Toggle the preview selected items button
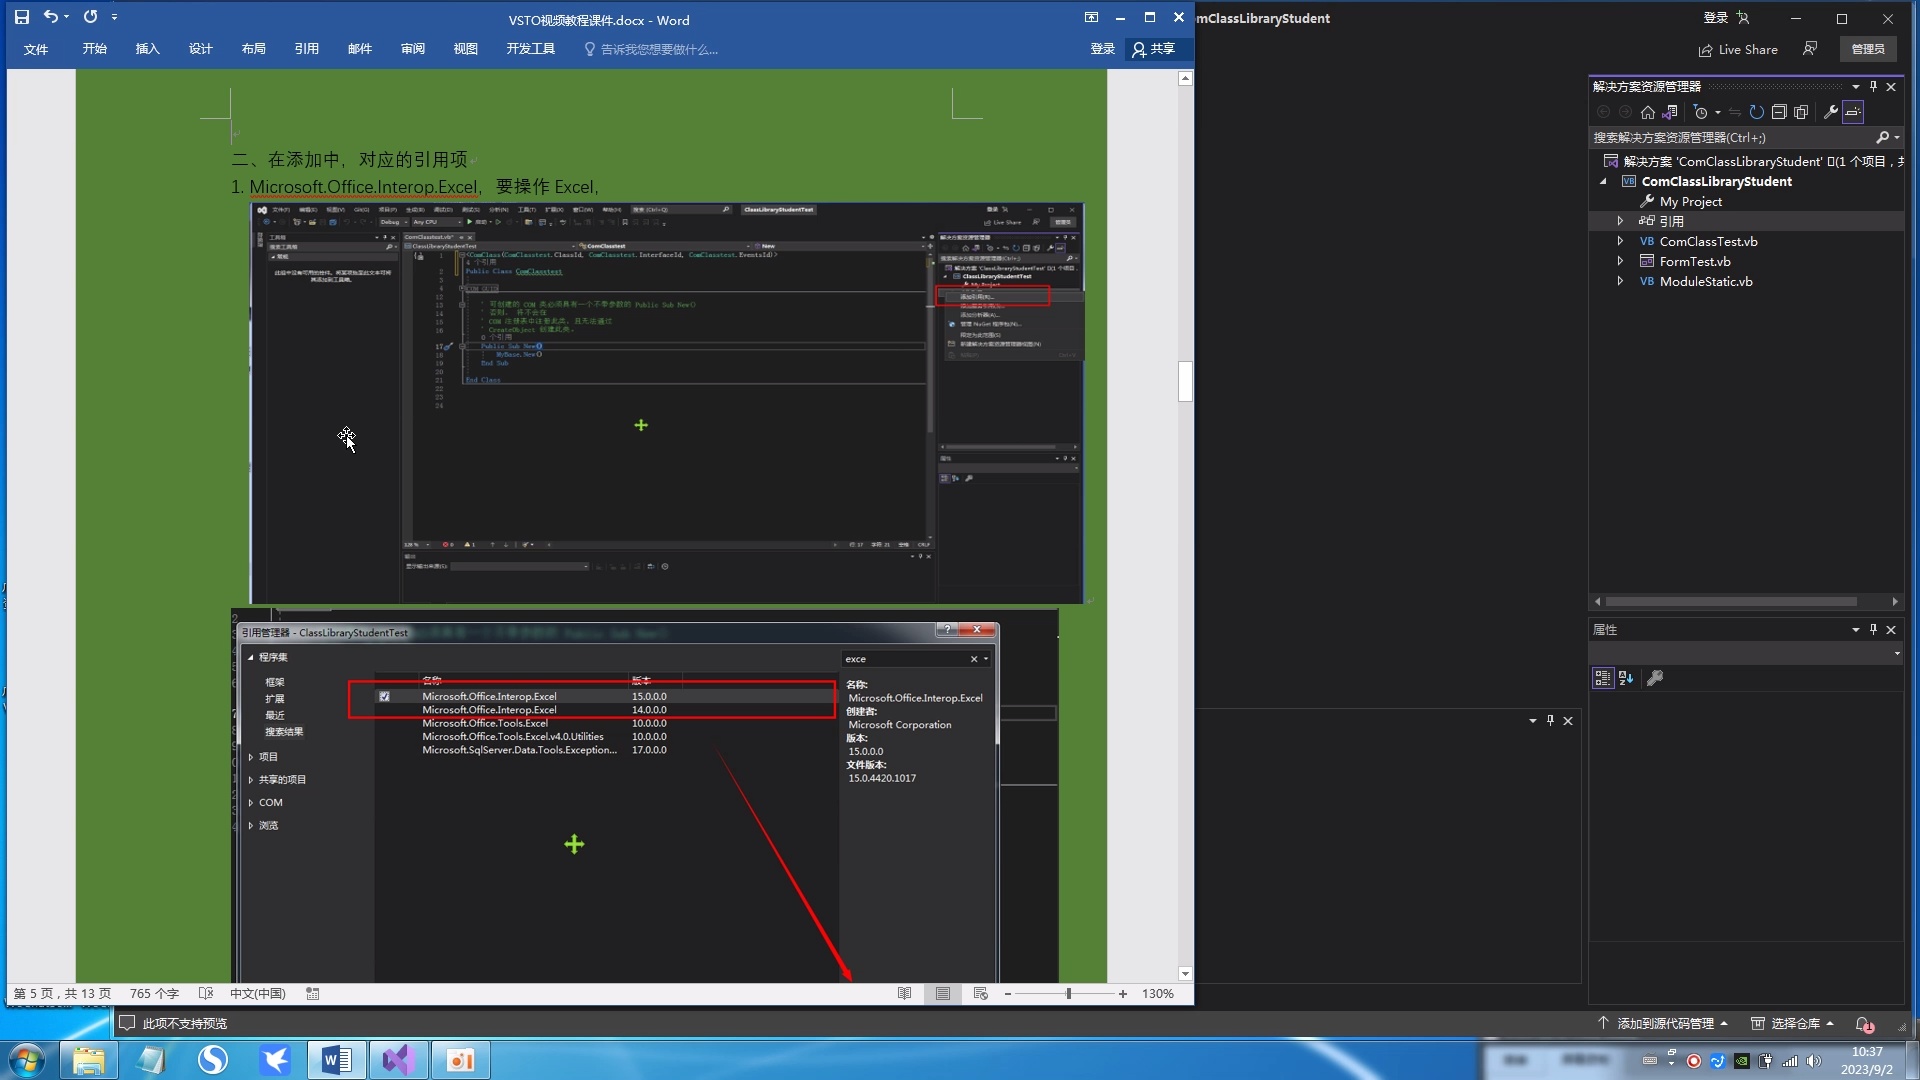This screenshot has height=1080, width=1920. pyautogui.click(x=1853, y=112)
